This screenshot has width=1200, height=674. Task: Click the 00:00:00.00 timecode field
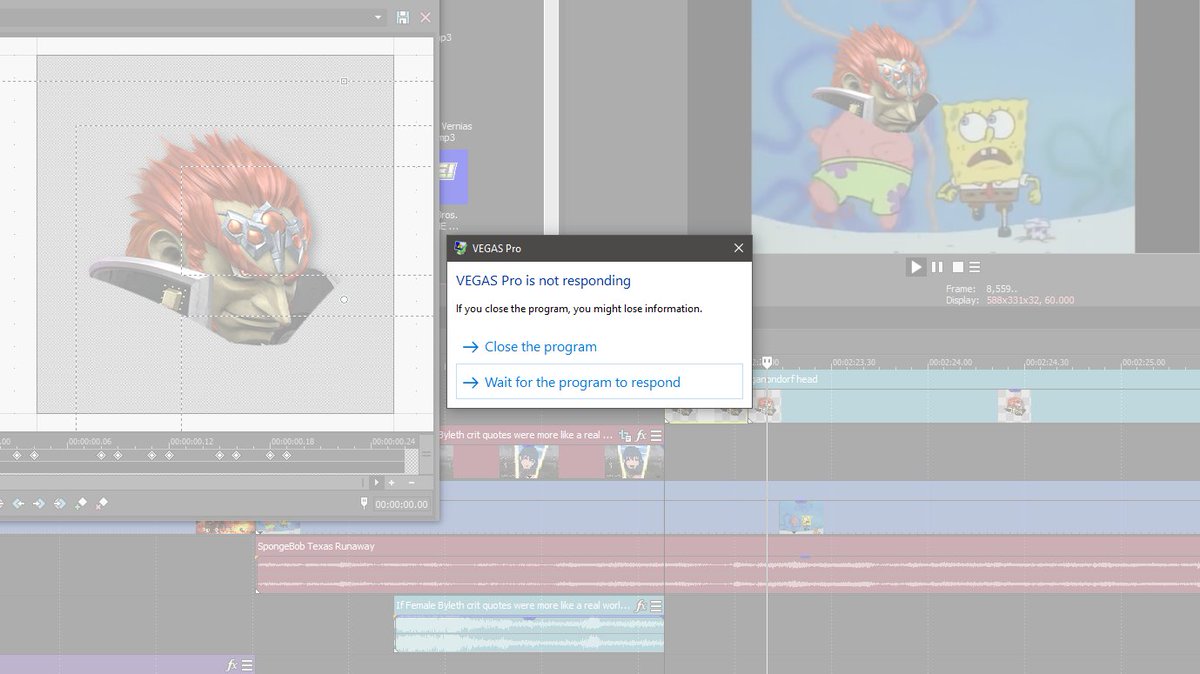[x=401, y=505]
